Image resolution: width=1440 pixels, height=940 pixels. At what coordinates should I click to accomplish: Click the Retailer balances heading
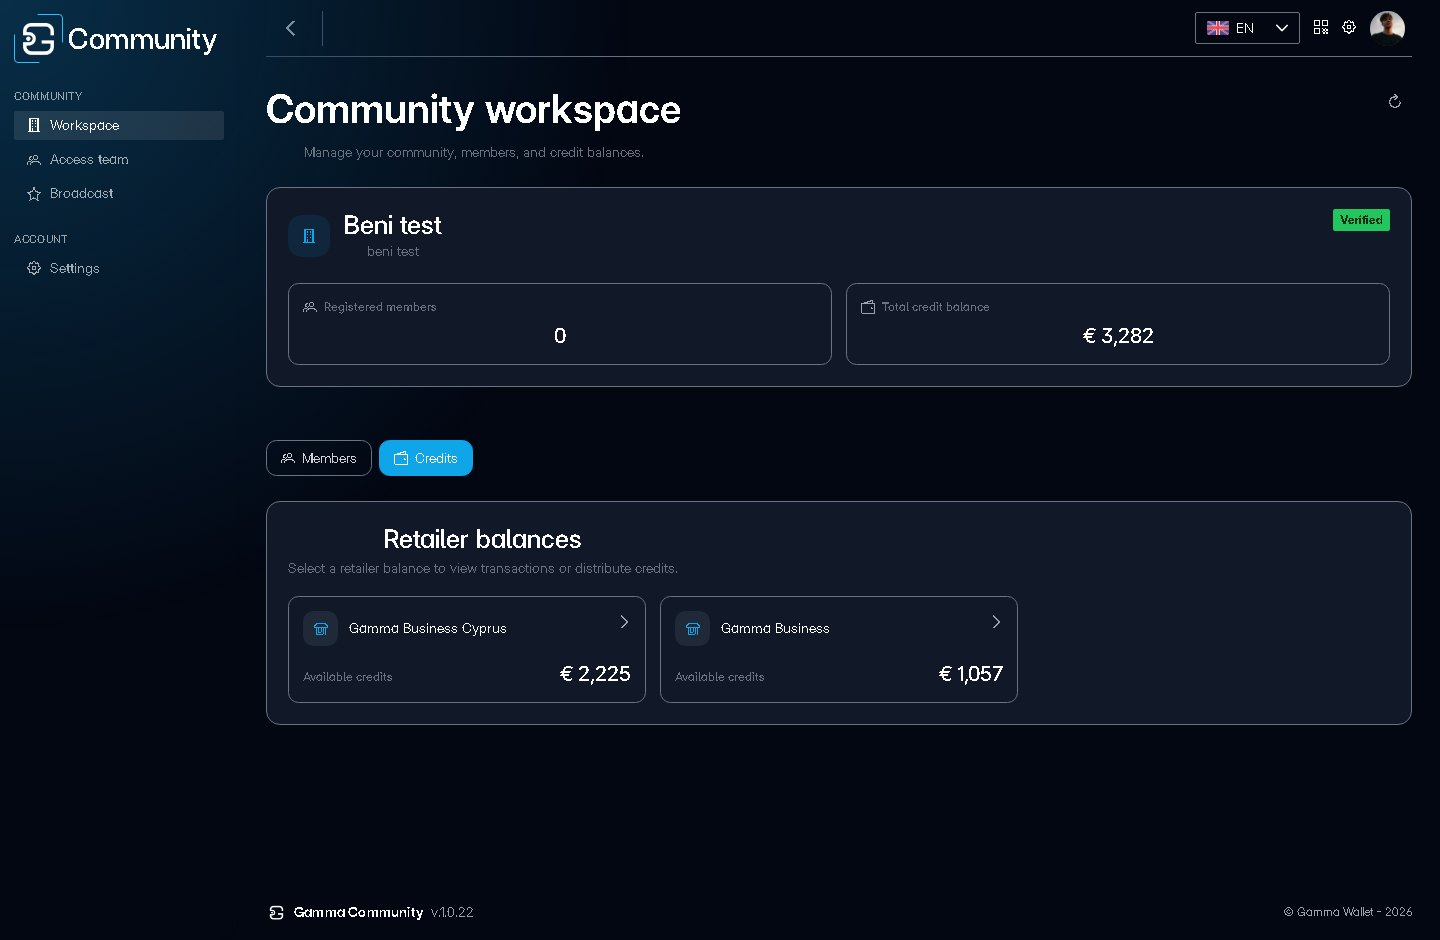point(482,539)
